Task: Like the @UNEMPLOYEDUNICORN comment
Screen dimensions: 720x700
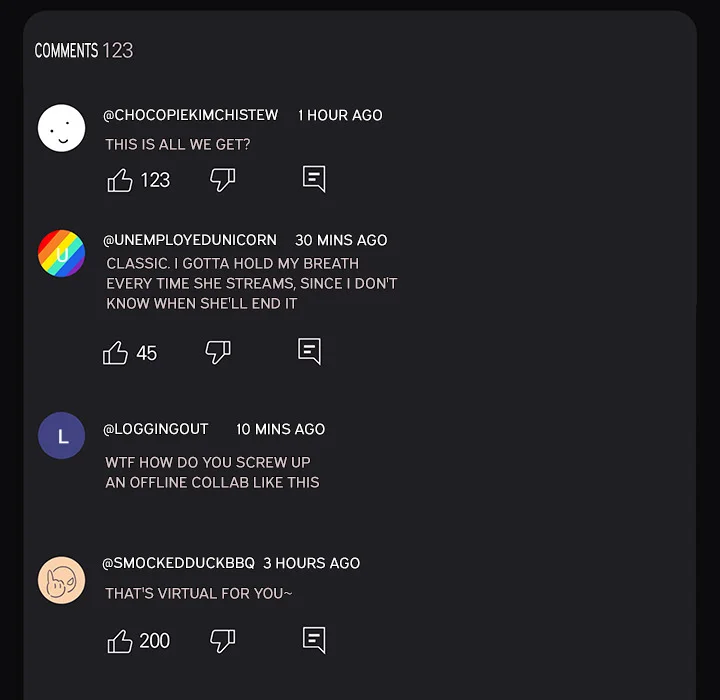Action: click(x=116, y=353)
